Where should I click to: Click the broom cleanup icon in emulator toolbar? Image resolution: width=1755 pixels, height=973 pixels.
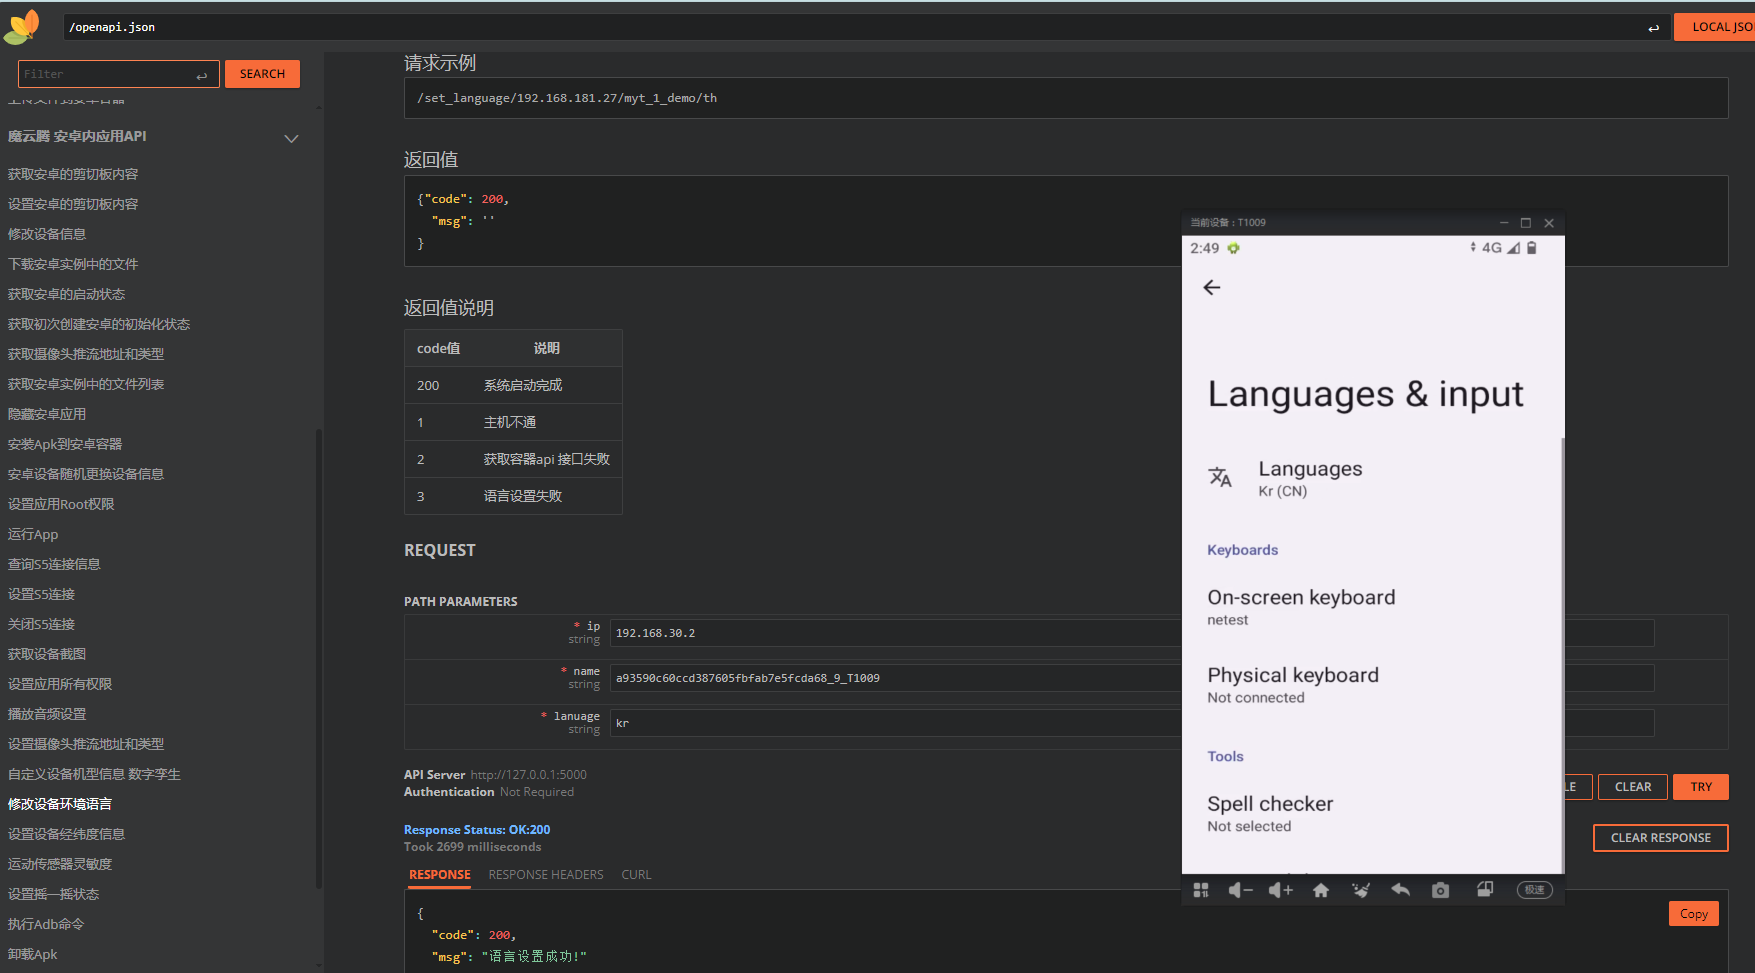(1360, 890)
